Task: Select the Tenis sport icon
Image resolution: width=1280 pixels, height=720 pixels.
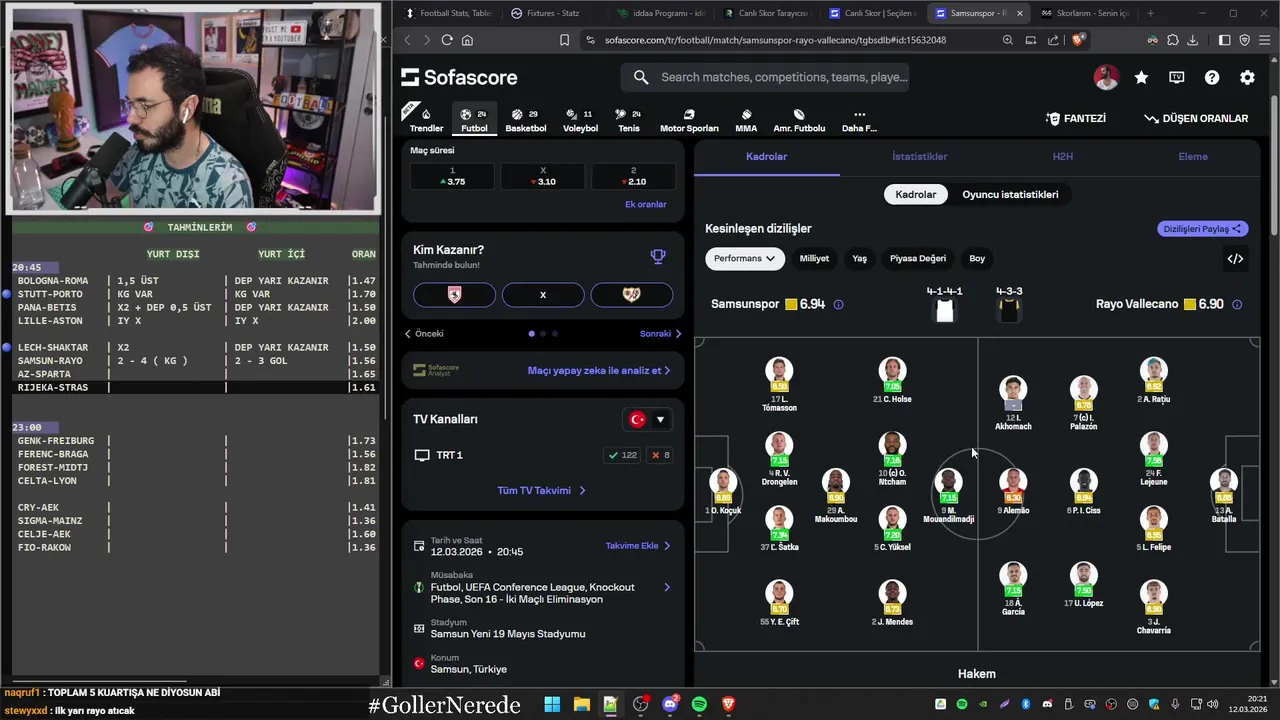Action: click(x=629, y=120)
